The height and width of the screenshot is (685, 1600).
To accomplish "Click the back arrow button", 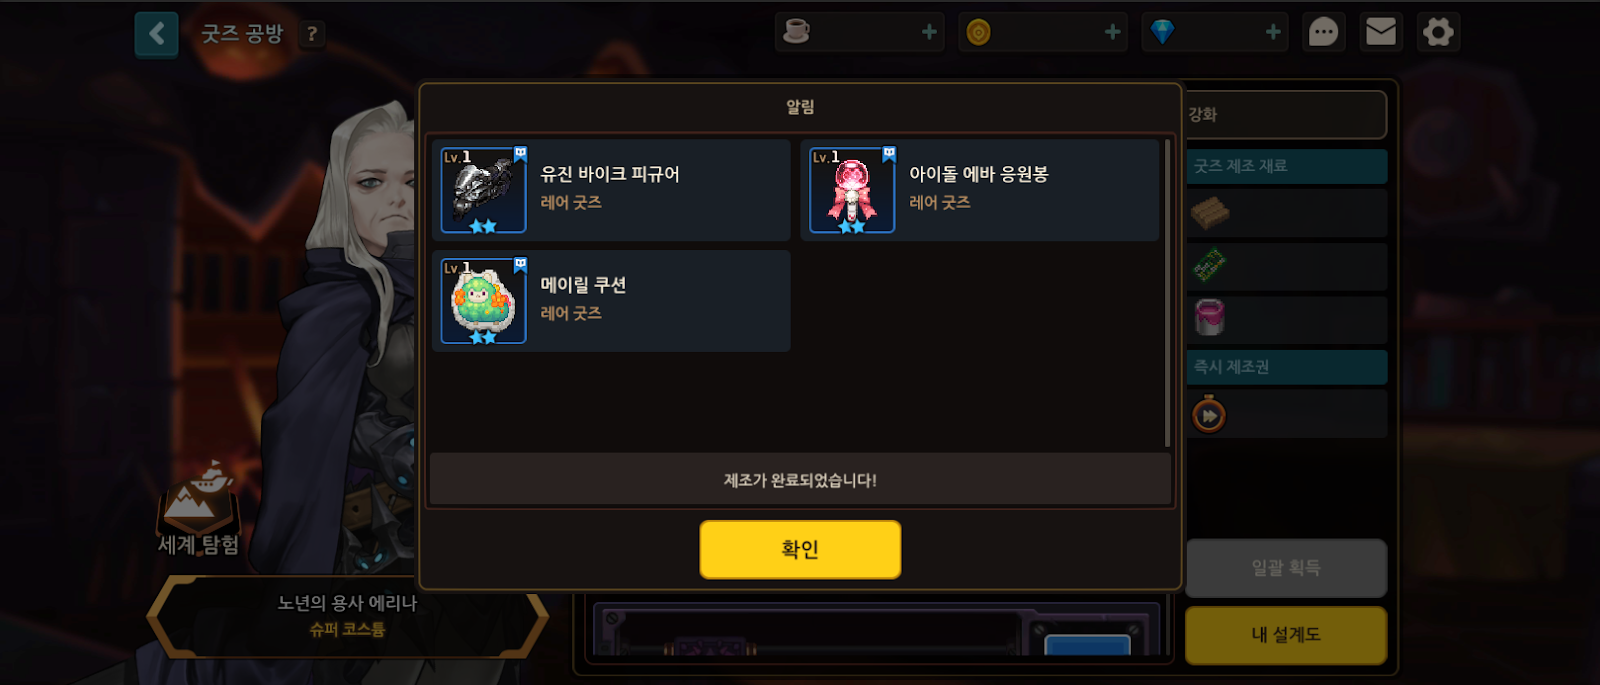I will pos(156,34).
